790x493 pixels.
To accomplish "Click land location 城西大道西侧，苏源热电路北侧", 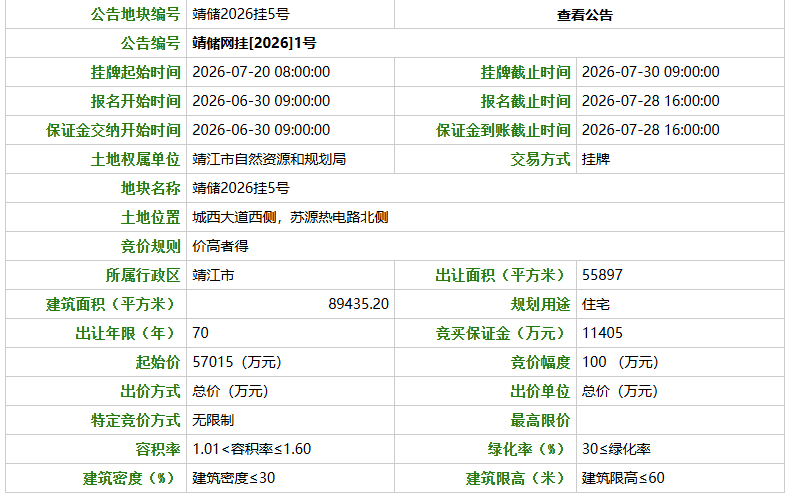I will pos(290,217).
